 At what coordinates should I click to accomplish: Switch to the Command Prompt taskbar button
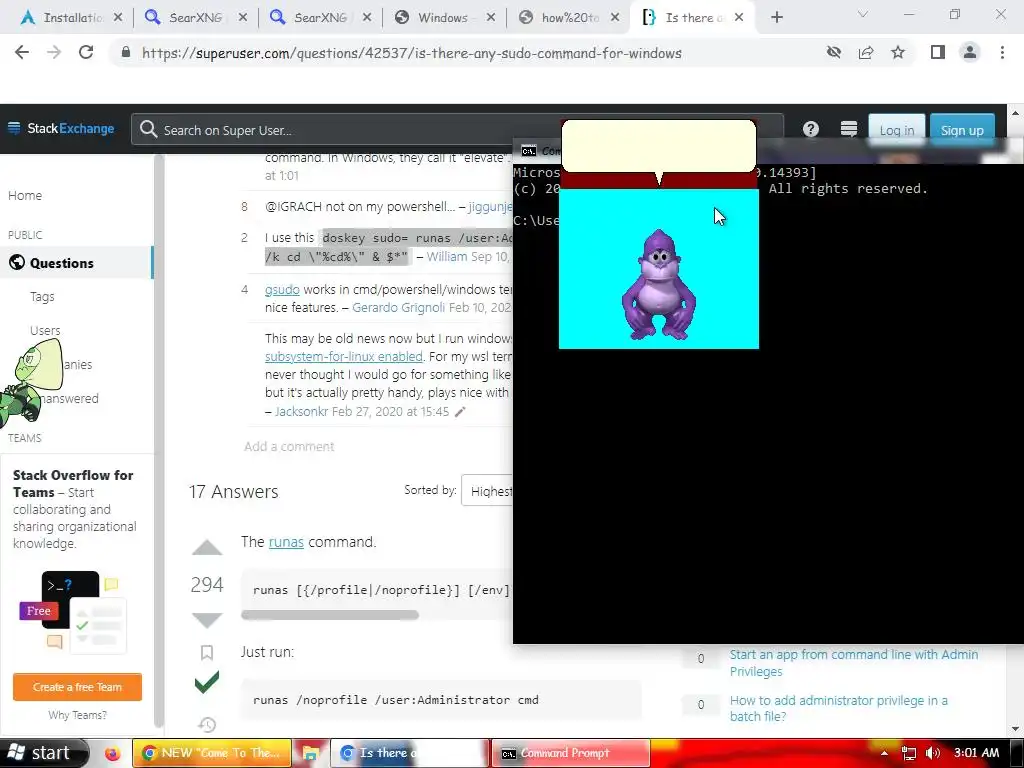coord(571,753)
